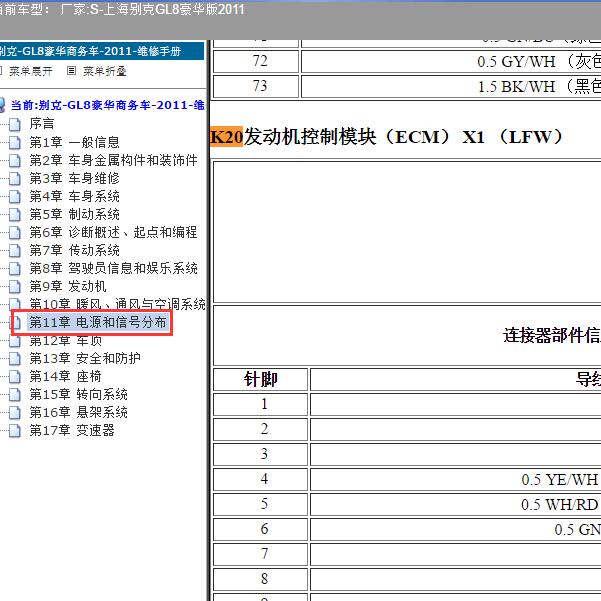
Task: Open chapter 第7章 传动系统
Action: pos(74,250)
